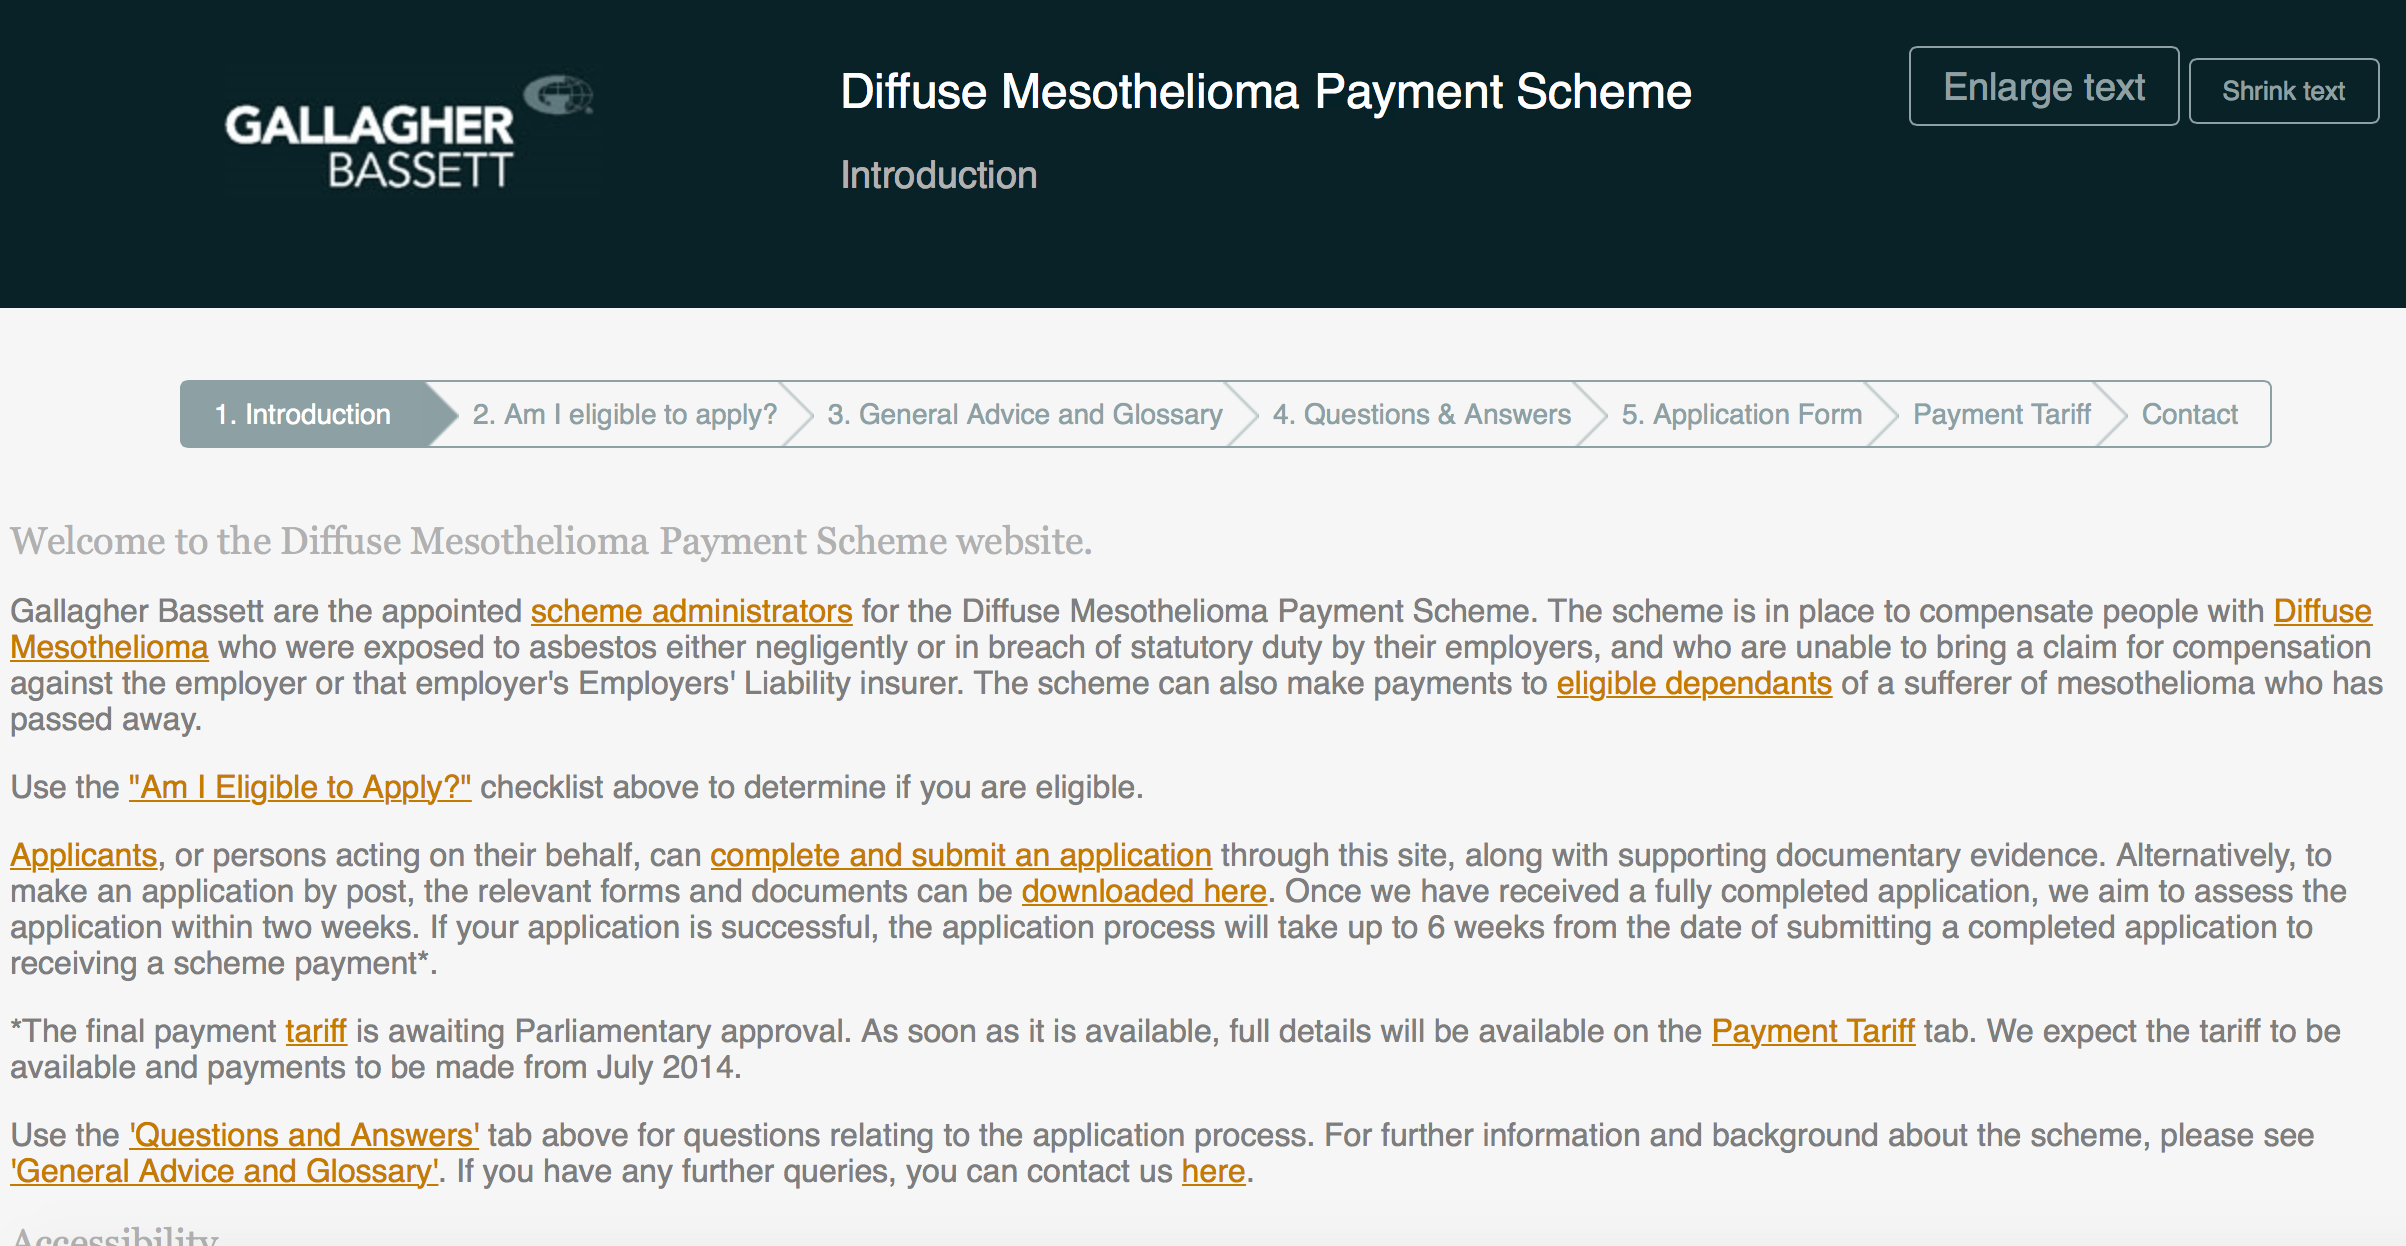
Task: Go to 3. General Advice and Glossary tab
Action: 1025,414
